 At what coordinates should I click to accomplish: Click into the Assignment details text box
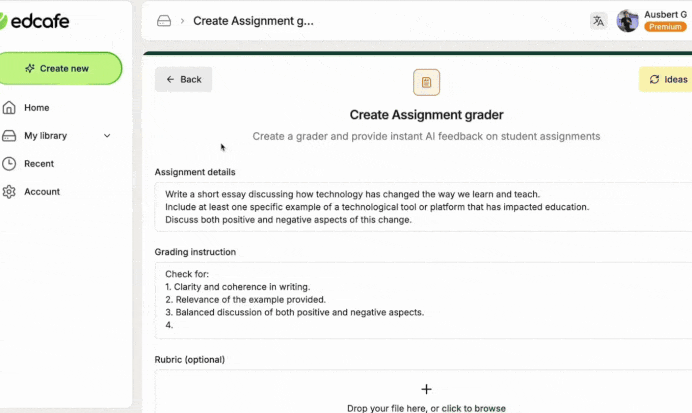pos(423,207)
